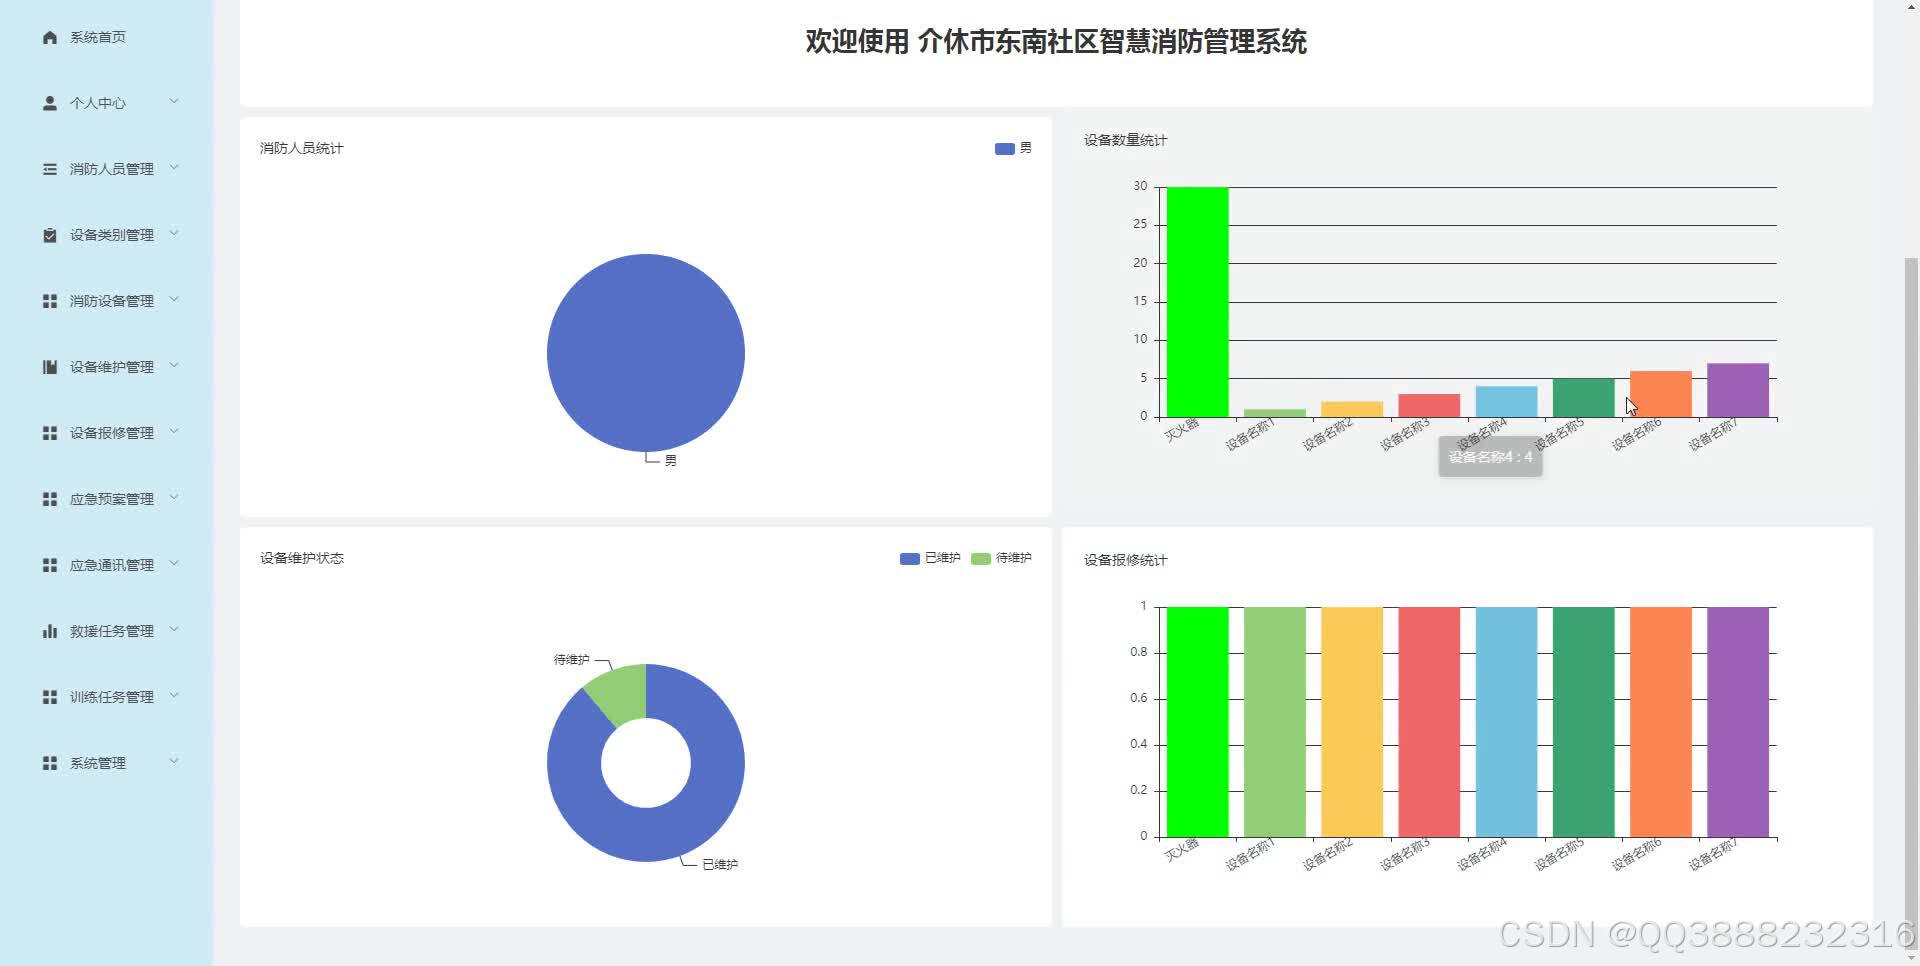Expand the 消防人员管理 chevron
This screenshot has width=1920, height=966.
click(174, 167)
